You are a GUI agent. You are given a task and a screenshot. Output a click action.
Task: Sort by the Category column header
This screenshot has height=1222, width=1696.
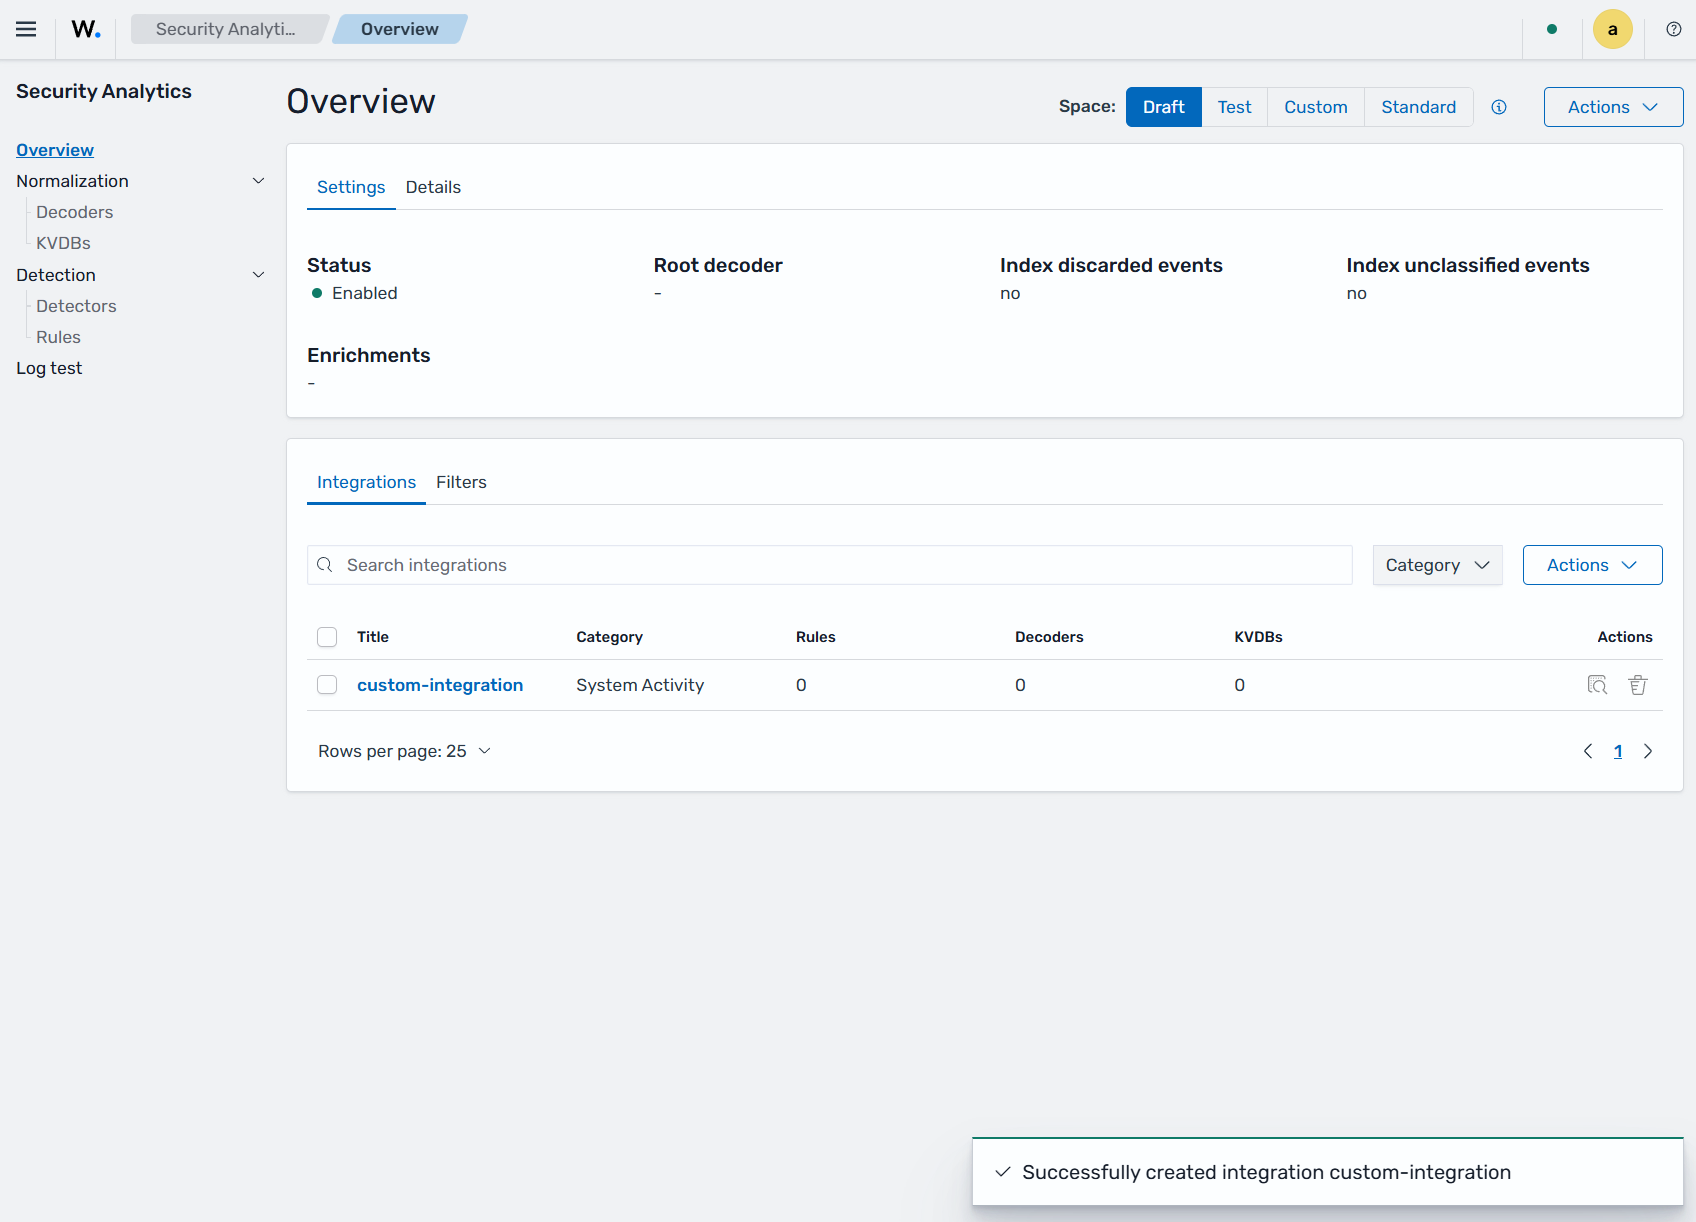coord(609,637)
